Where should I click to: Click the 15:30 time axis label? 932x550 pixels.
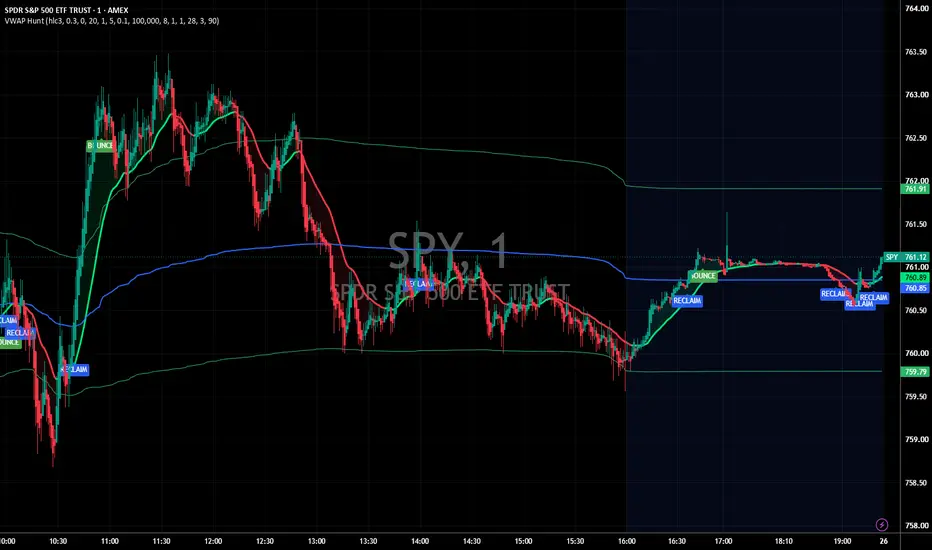click(x=575, y=541)
